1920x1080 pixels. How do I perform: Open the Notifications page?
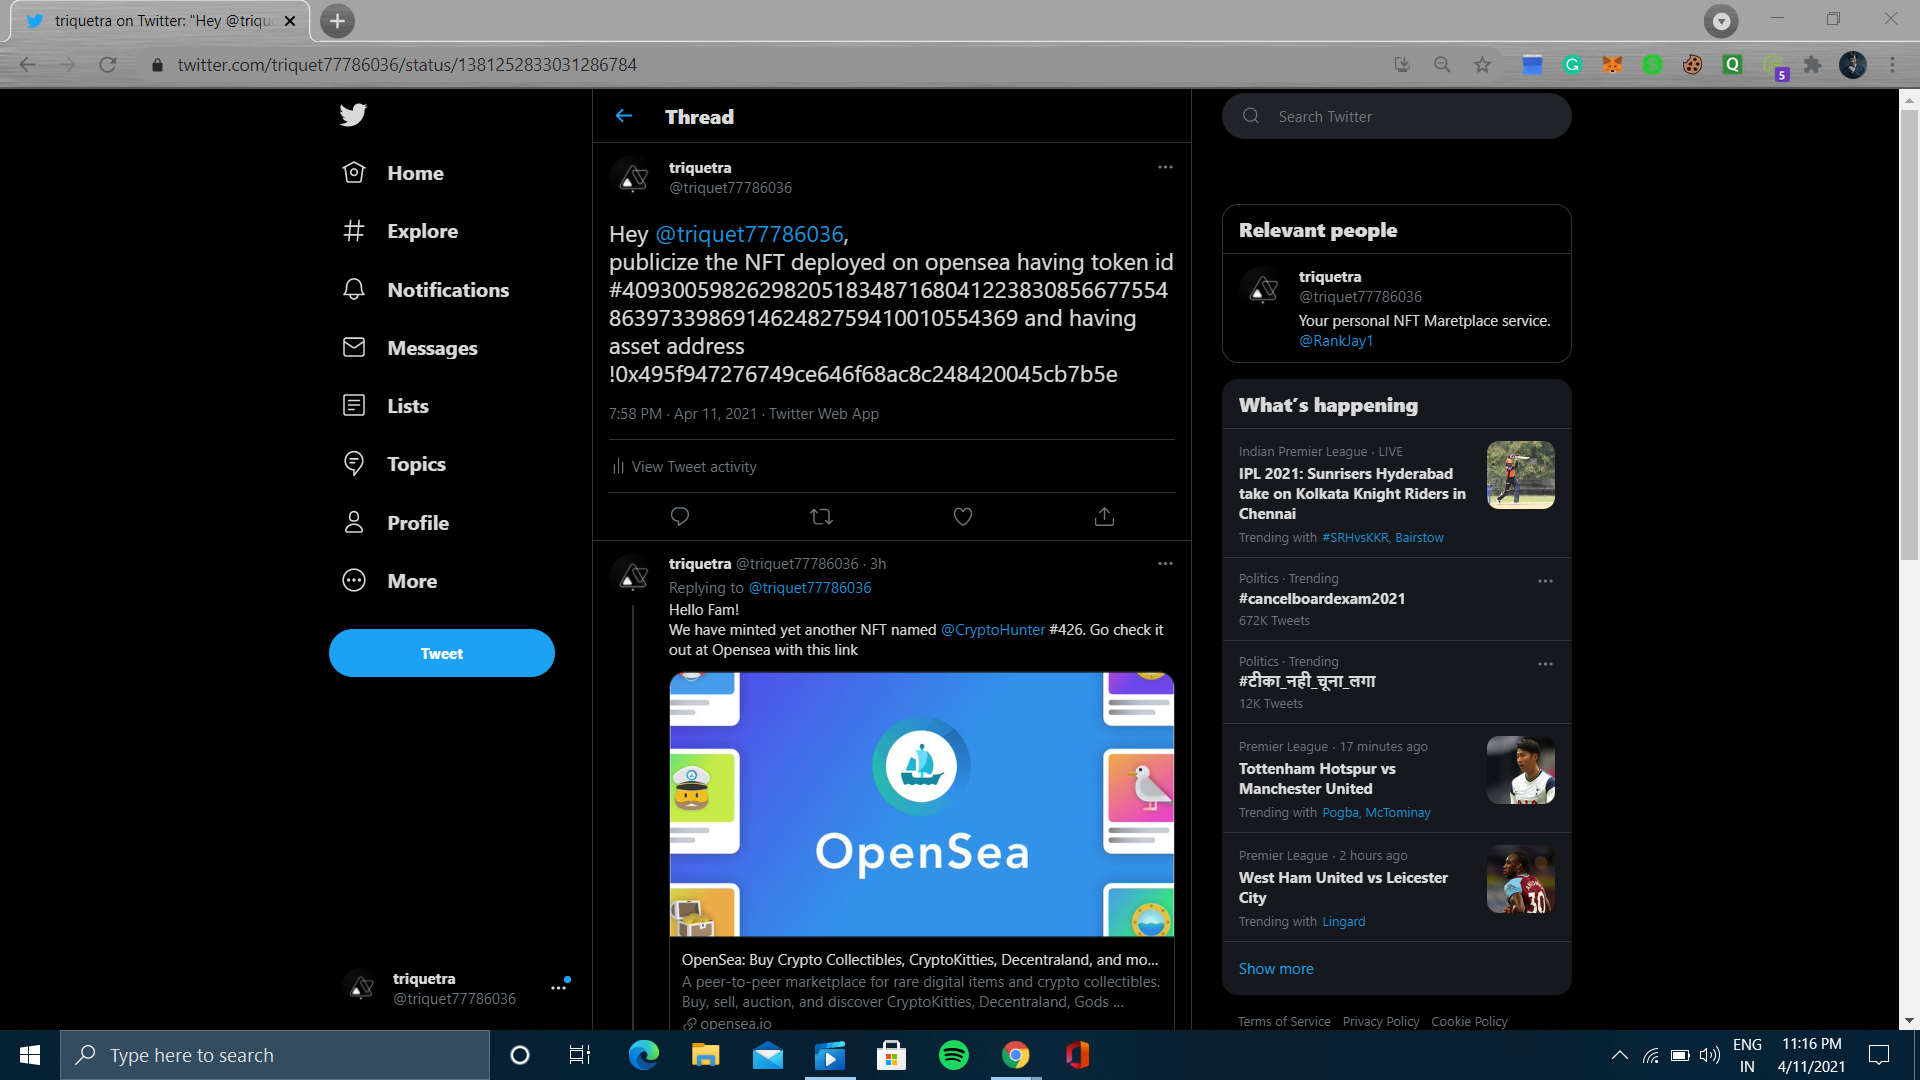pyautogui.click(x=447, y=290)
